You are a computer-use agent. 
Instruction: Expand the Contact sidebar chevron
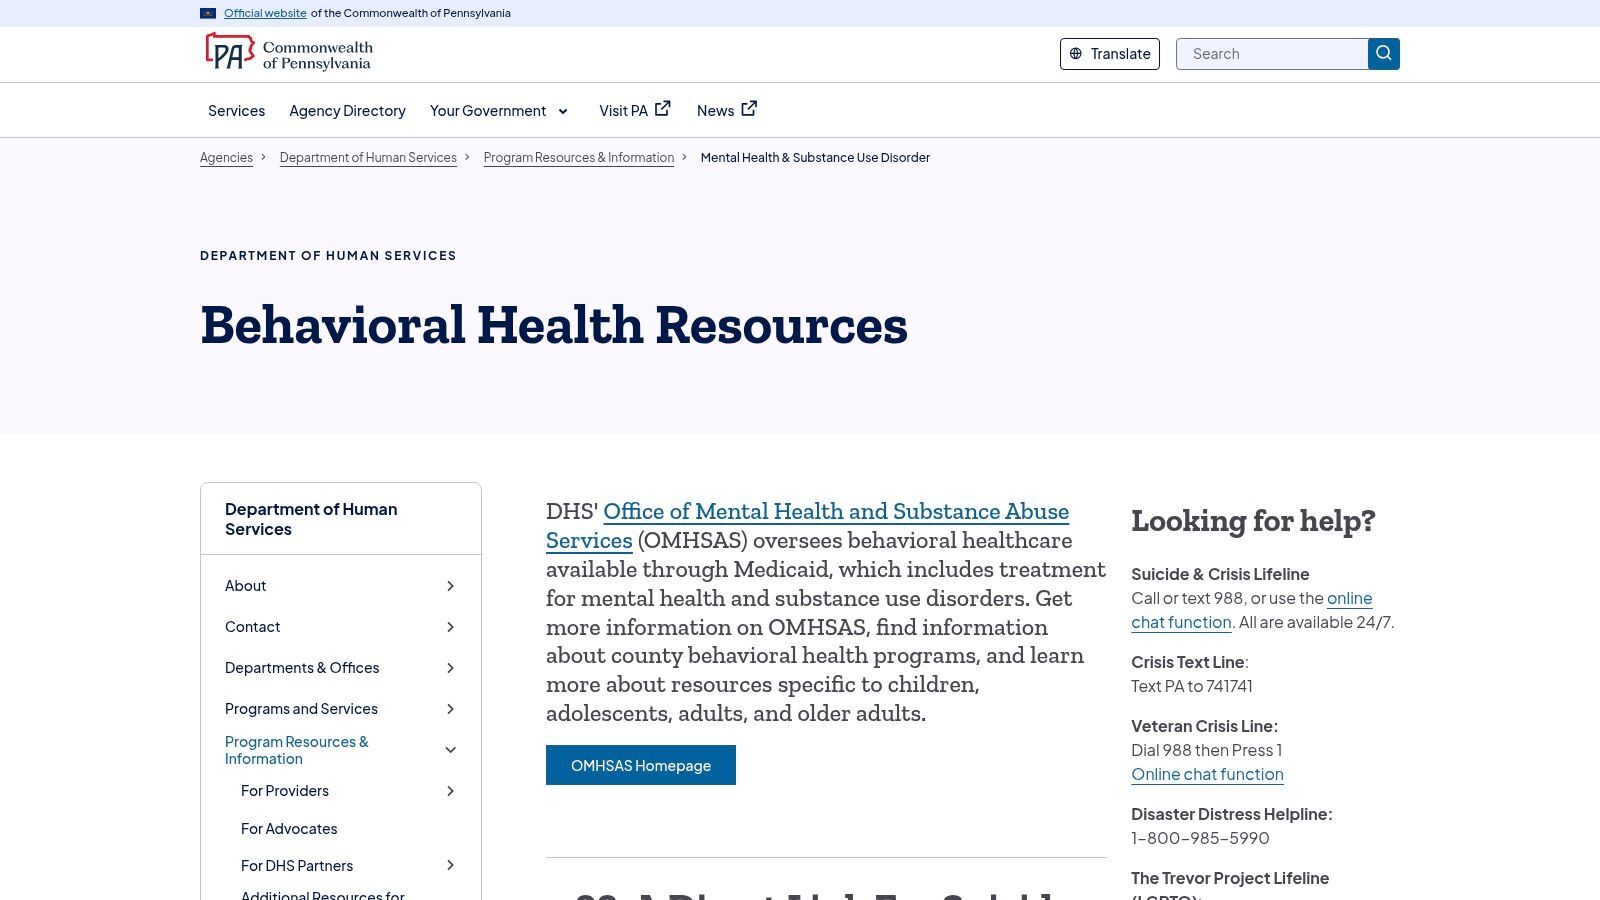click(x=450, y=627)
